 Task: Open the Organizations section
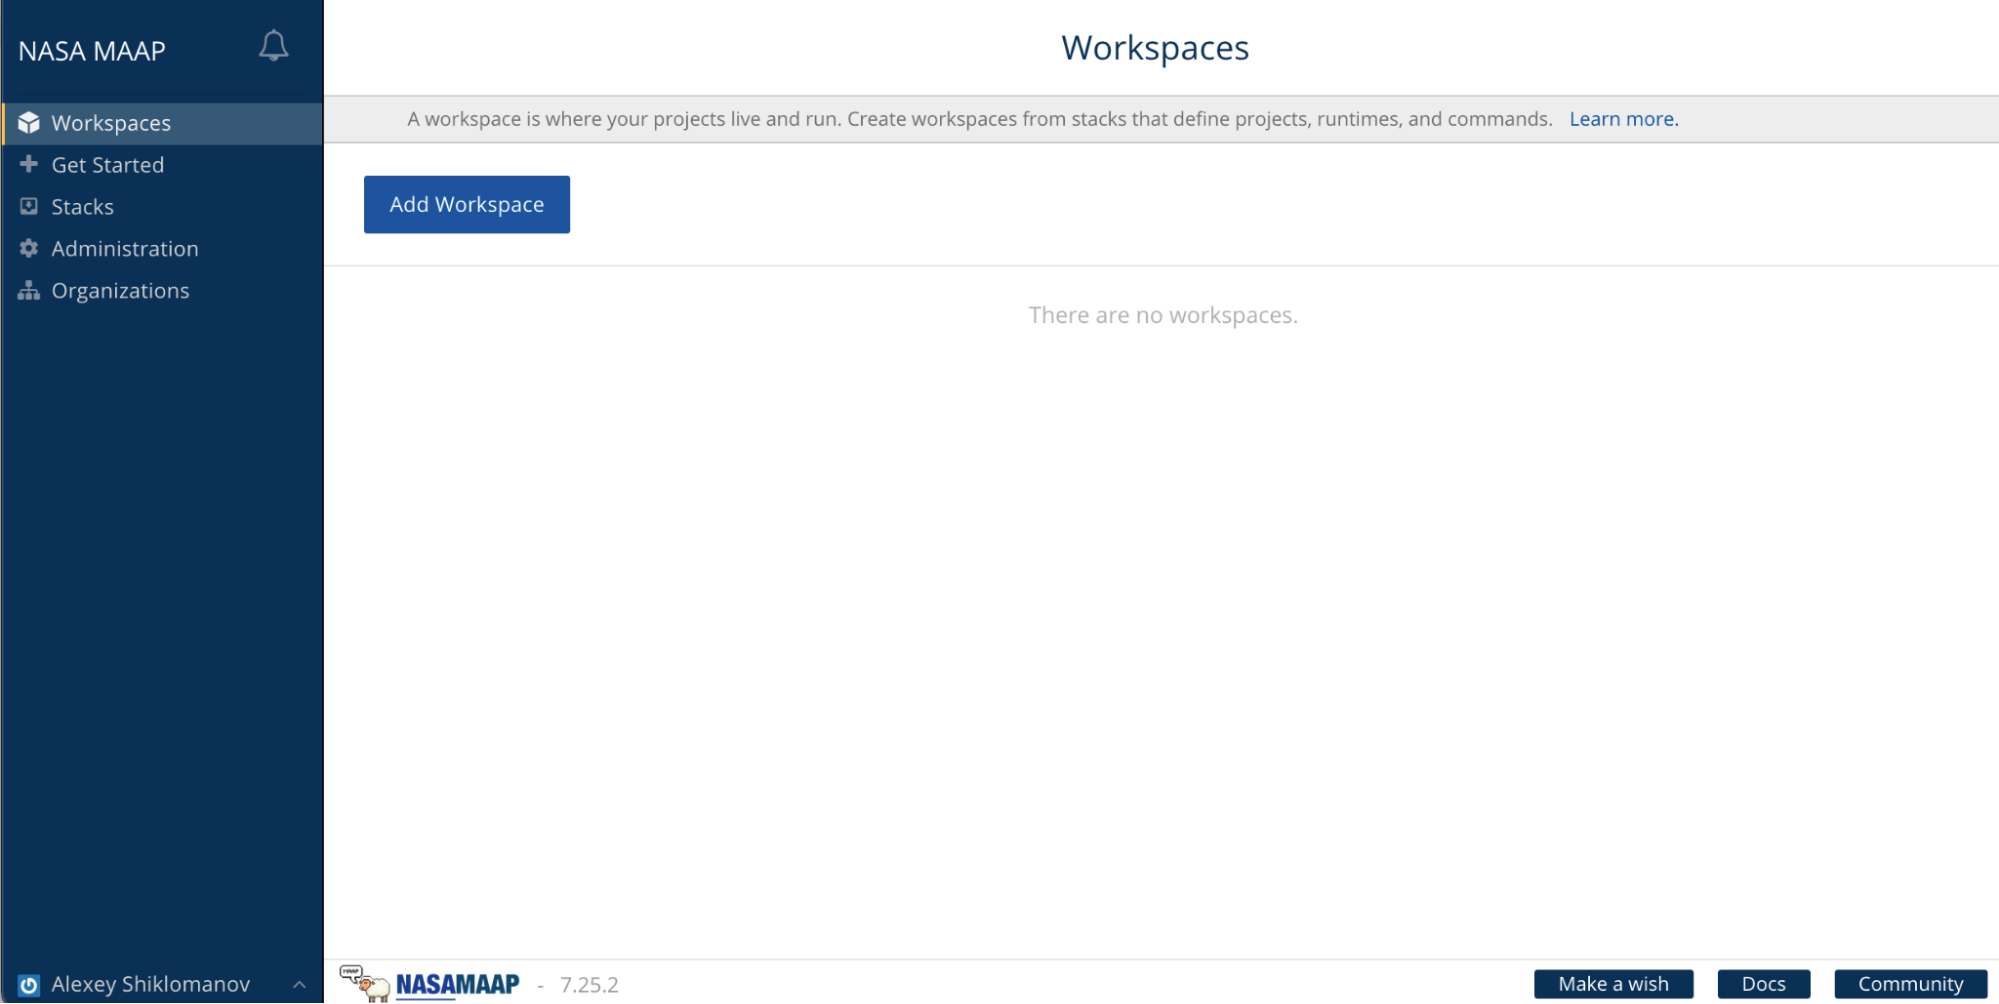162,291
